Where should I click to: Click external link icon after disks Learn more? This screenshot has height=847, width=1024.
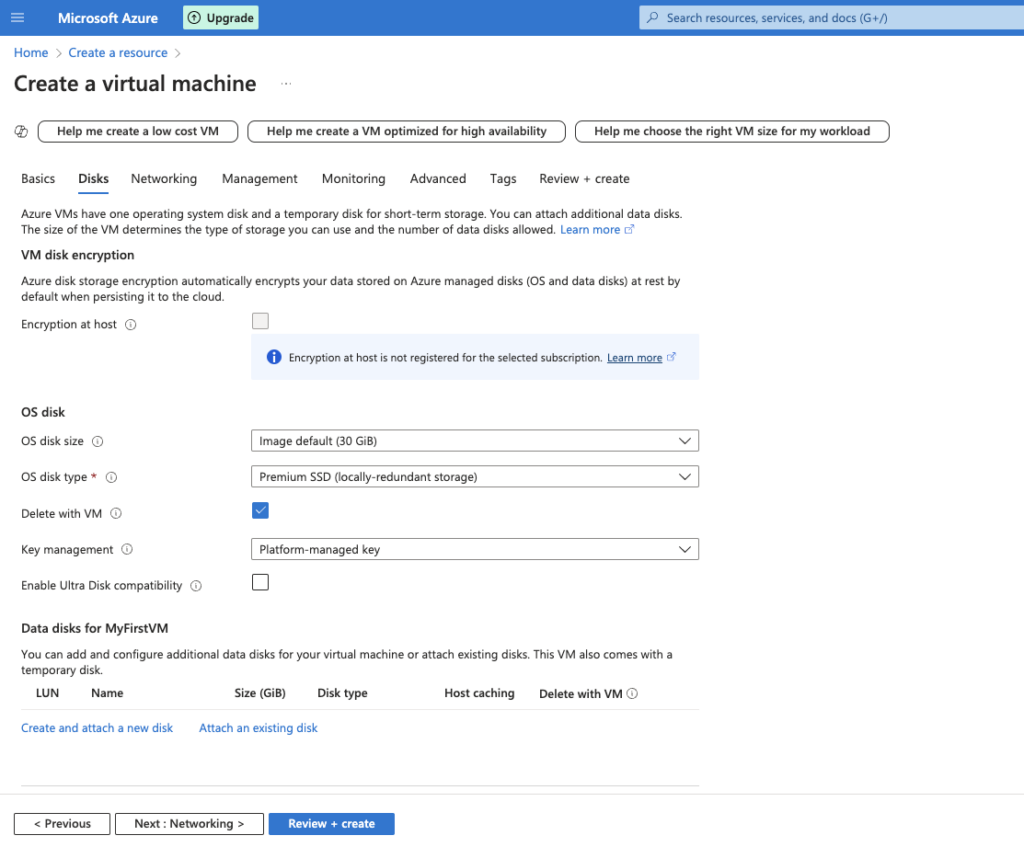[x=629, y=229]
